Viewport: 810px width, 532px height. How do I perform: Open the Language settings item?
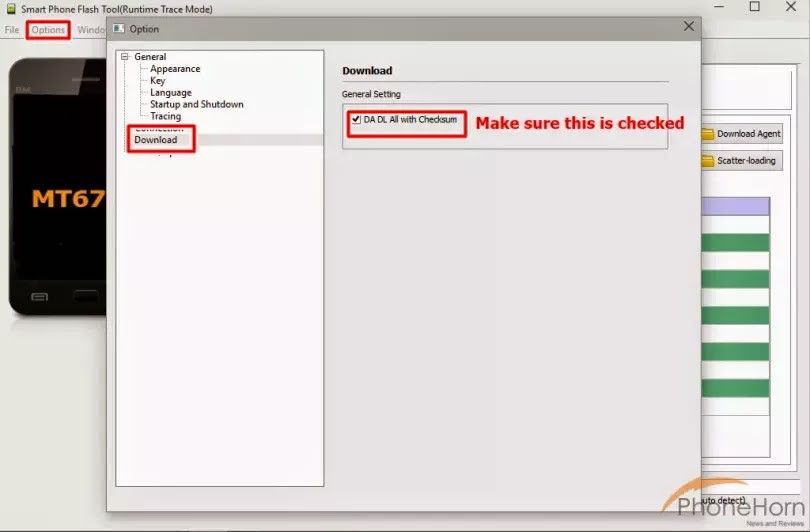[170, 92]
